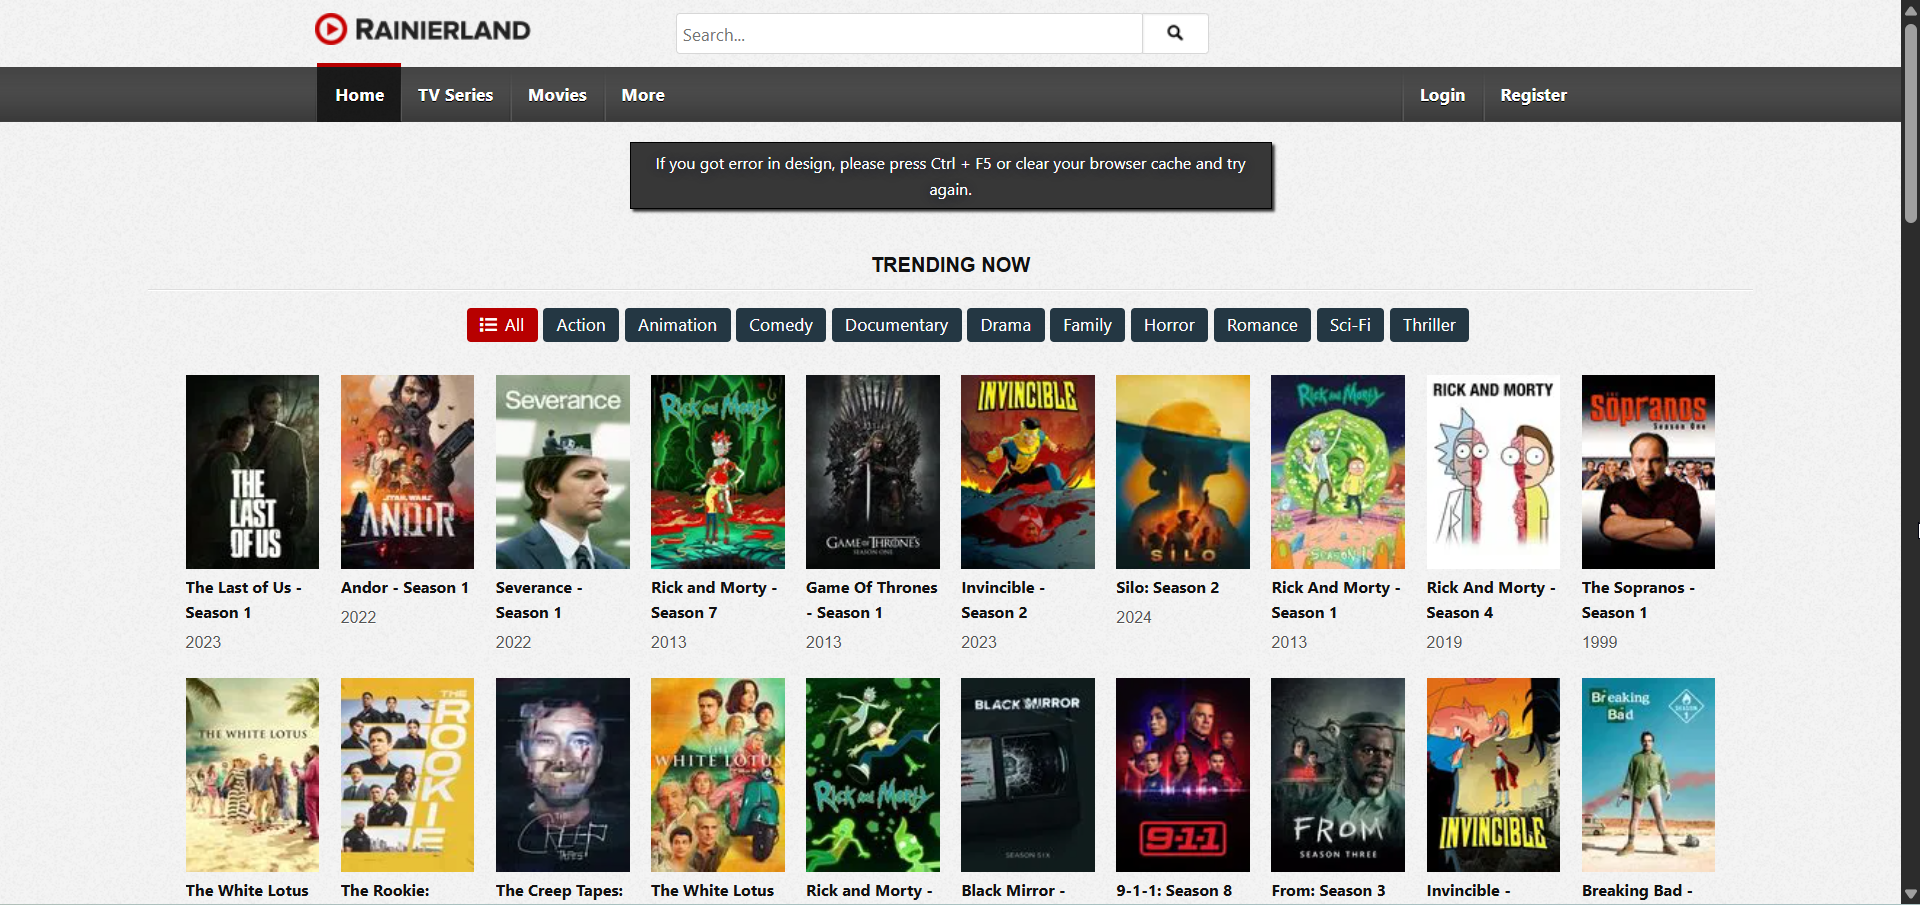Screen dimensions: 1920x905
Task: Open the Register page
Action: click(1533, 95)
